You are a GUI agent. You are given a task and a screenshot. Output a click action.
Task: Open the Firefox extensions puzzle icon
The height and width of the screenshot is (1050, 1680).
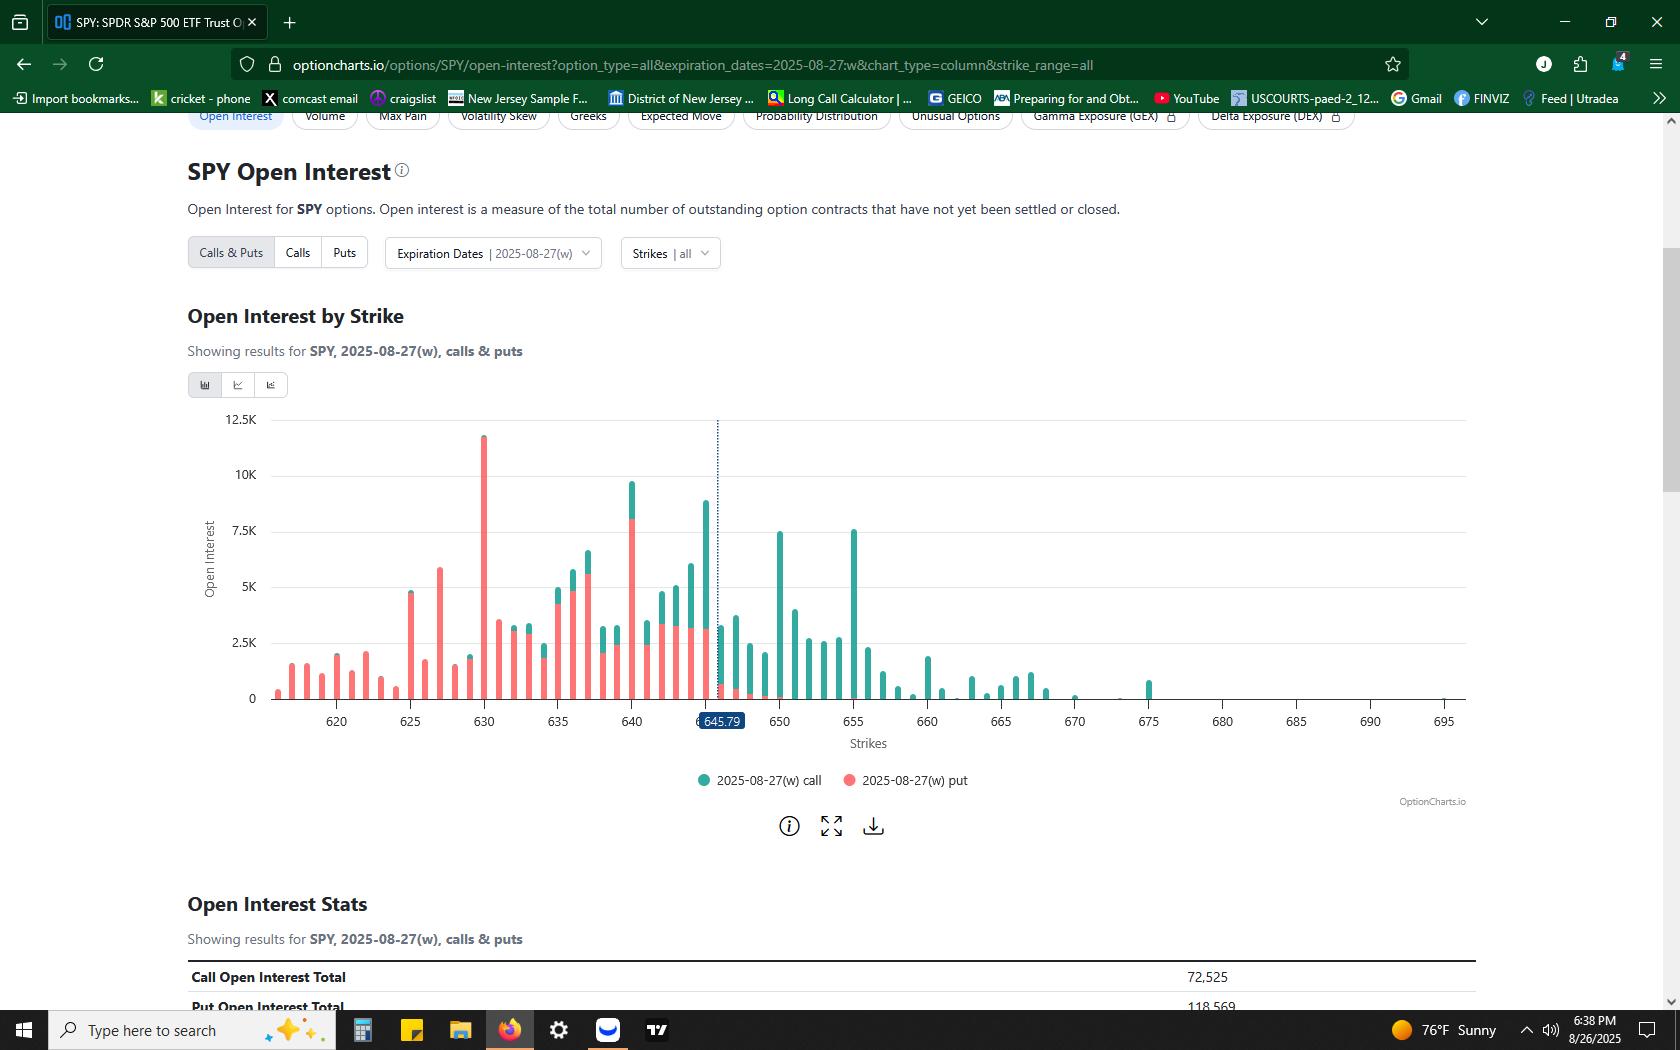click(x=1580, y=64)
